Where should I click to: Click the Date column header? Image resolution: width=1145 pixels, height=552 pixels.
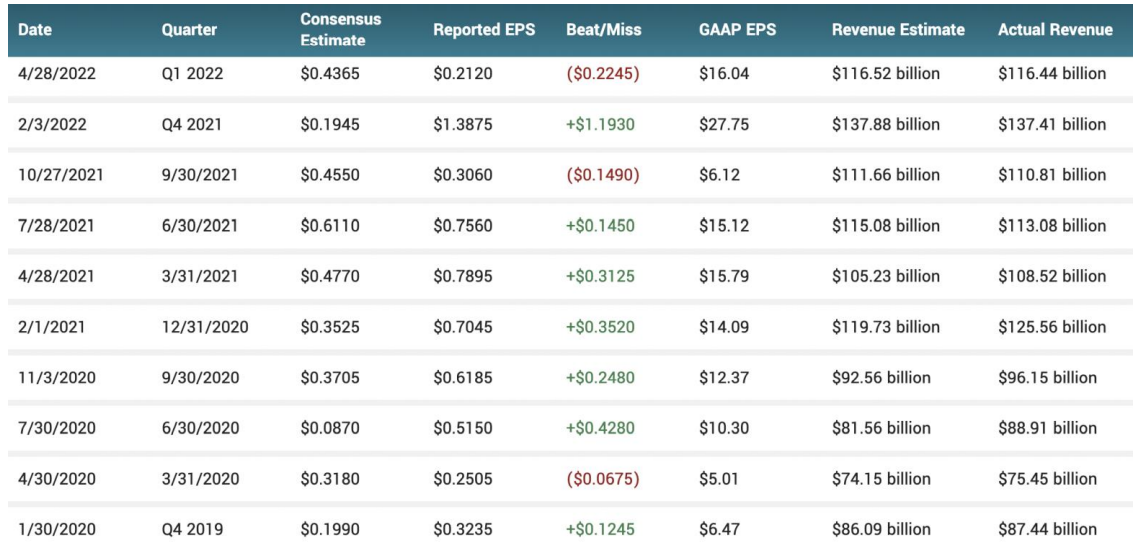(35, 30)
